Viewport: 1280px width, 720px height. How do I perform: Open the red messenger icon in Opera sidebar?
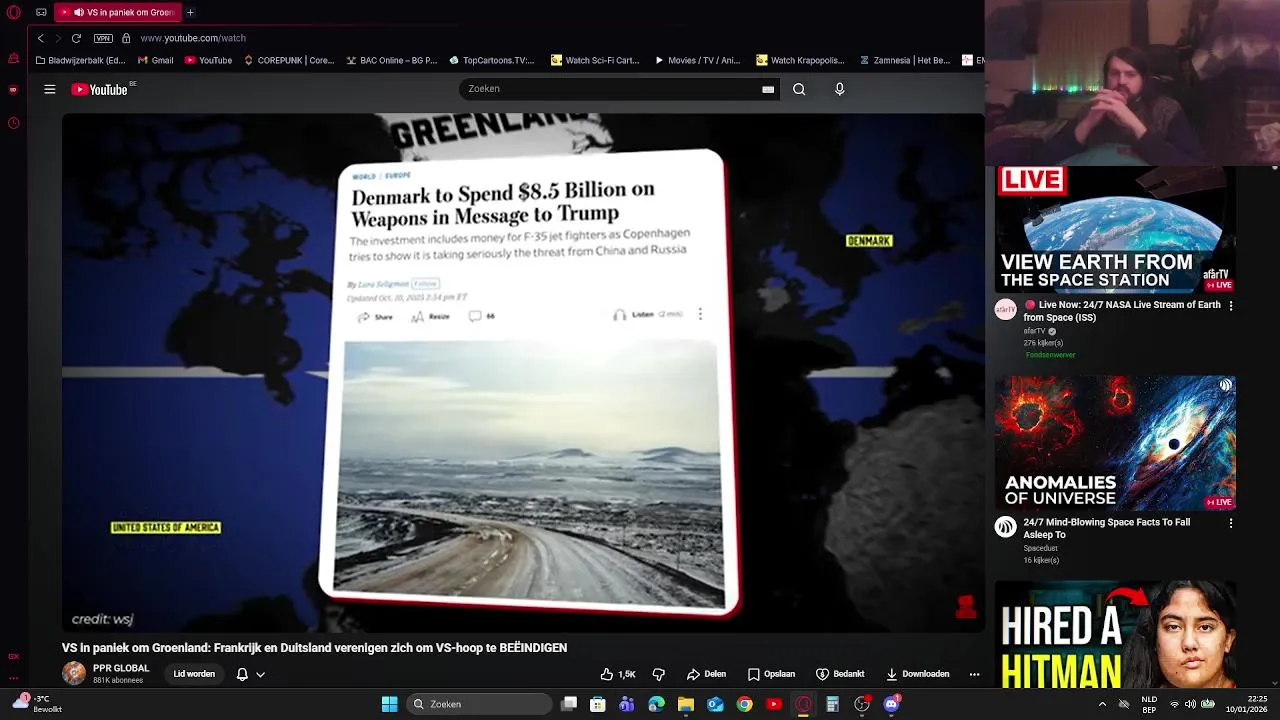(x=13, y=90)
